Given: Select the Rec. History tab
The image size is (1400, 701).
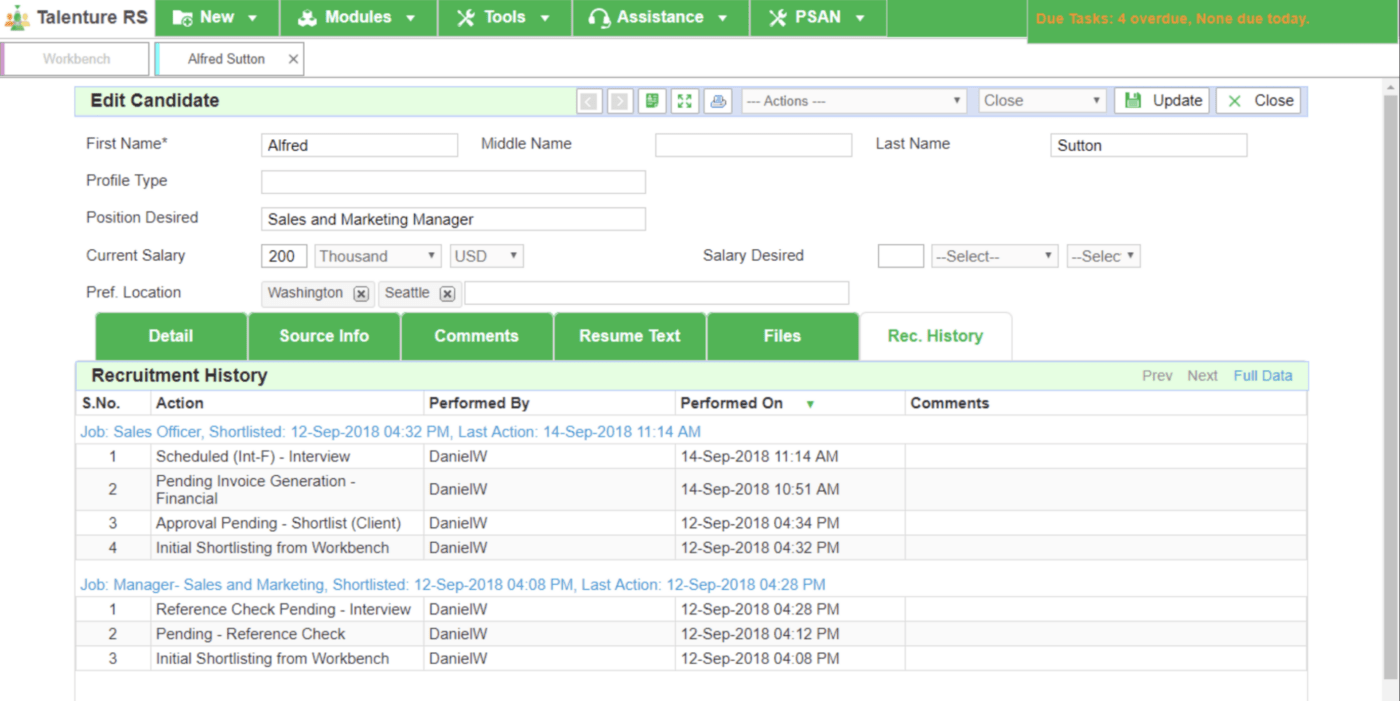Looking at the screenshot, I should click(x=935, y=336).
